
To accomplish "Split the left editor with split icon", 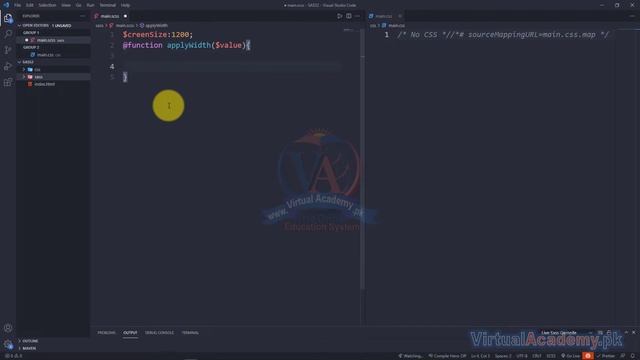I will (349, 16).
